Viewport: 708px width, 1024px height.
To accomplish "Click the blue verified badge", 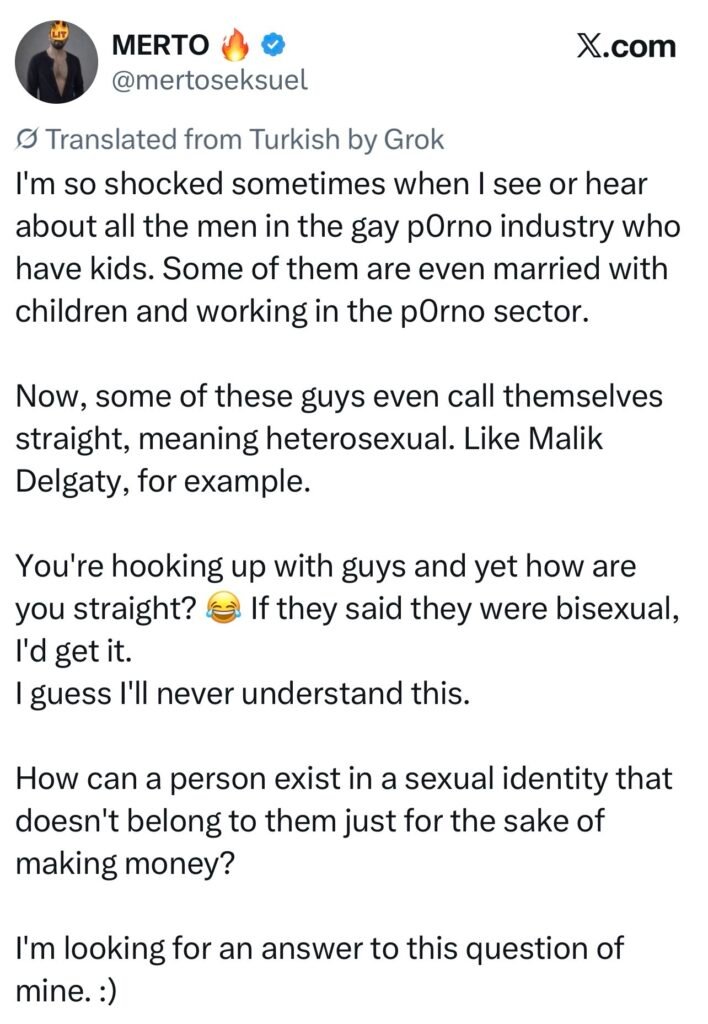I will (273, 45).
